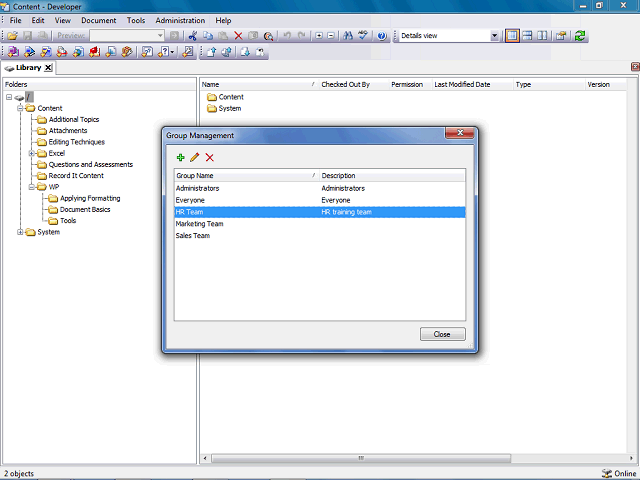Click the purple new-module icon at second toolbar start
640x480 pixels.
pyautogui.click(x=13, y=52)
